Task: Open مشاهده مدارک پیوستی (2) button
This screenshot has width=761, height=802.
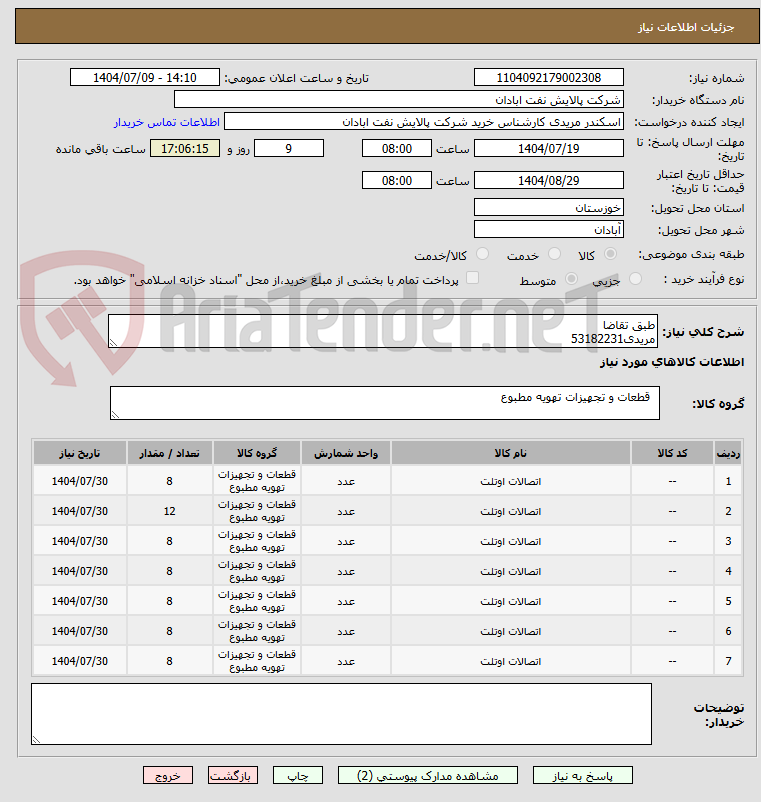Action: point(428,775)
